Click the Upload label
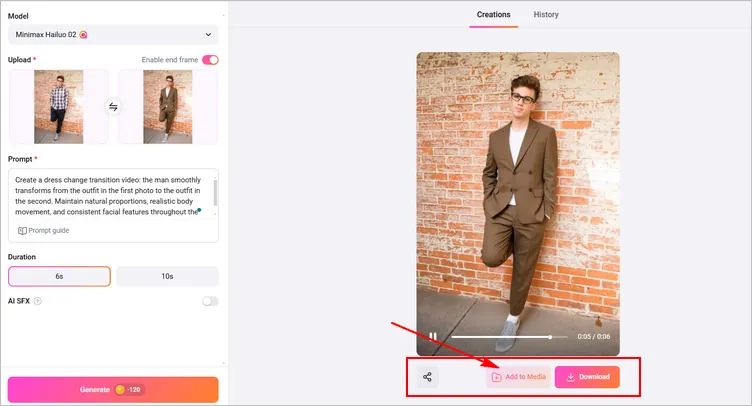This screenshot has height=406, width=752. 19,60
